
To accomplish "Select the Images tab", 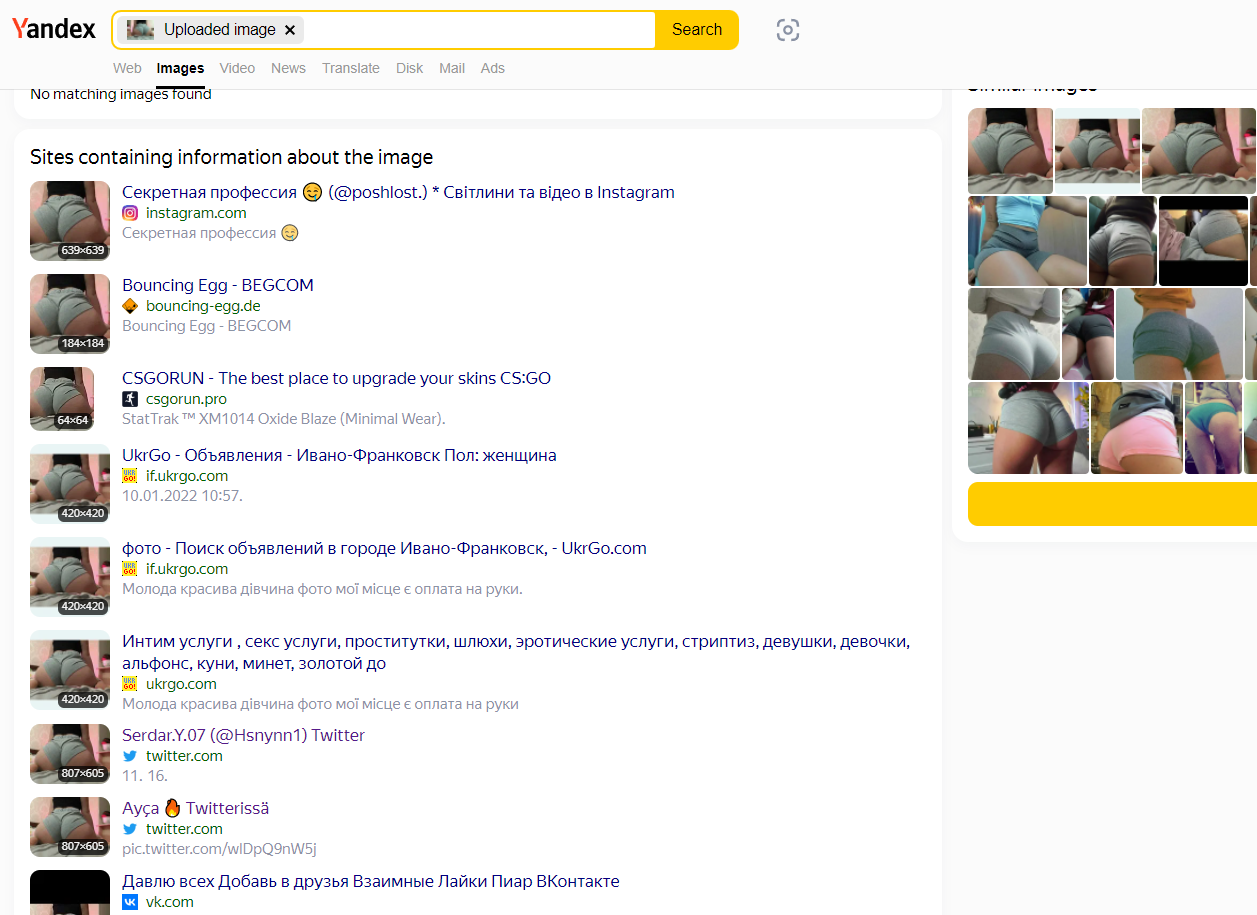I will click(180, 68).
